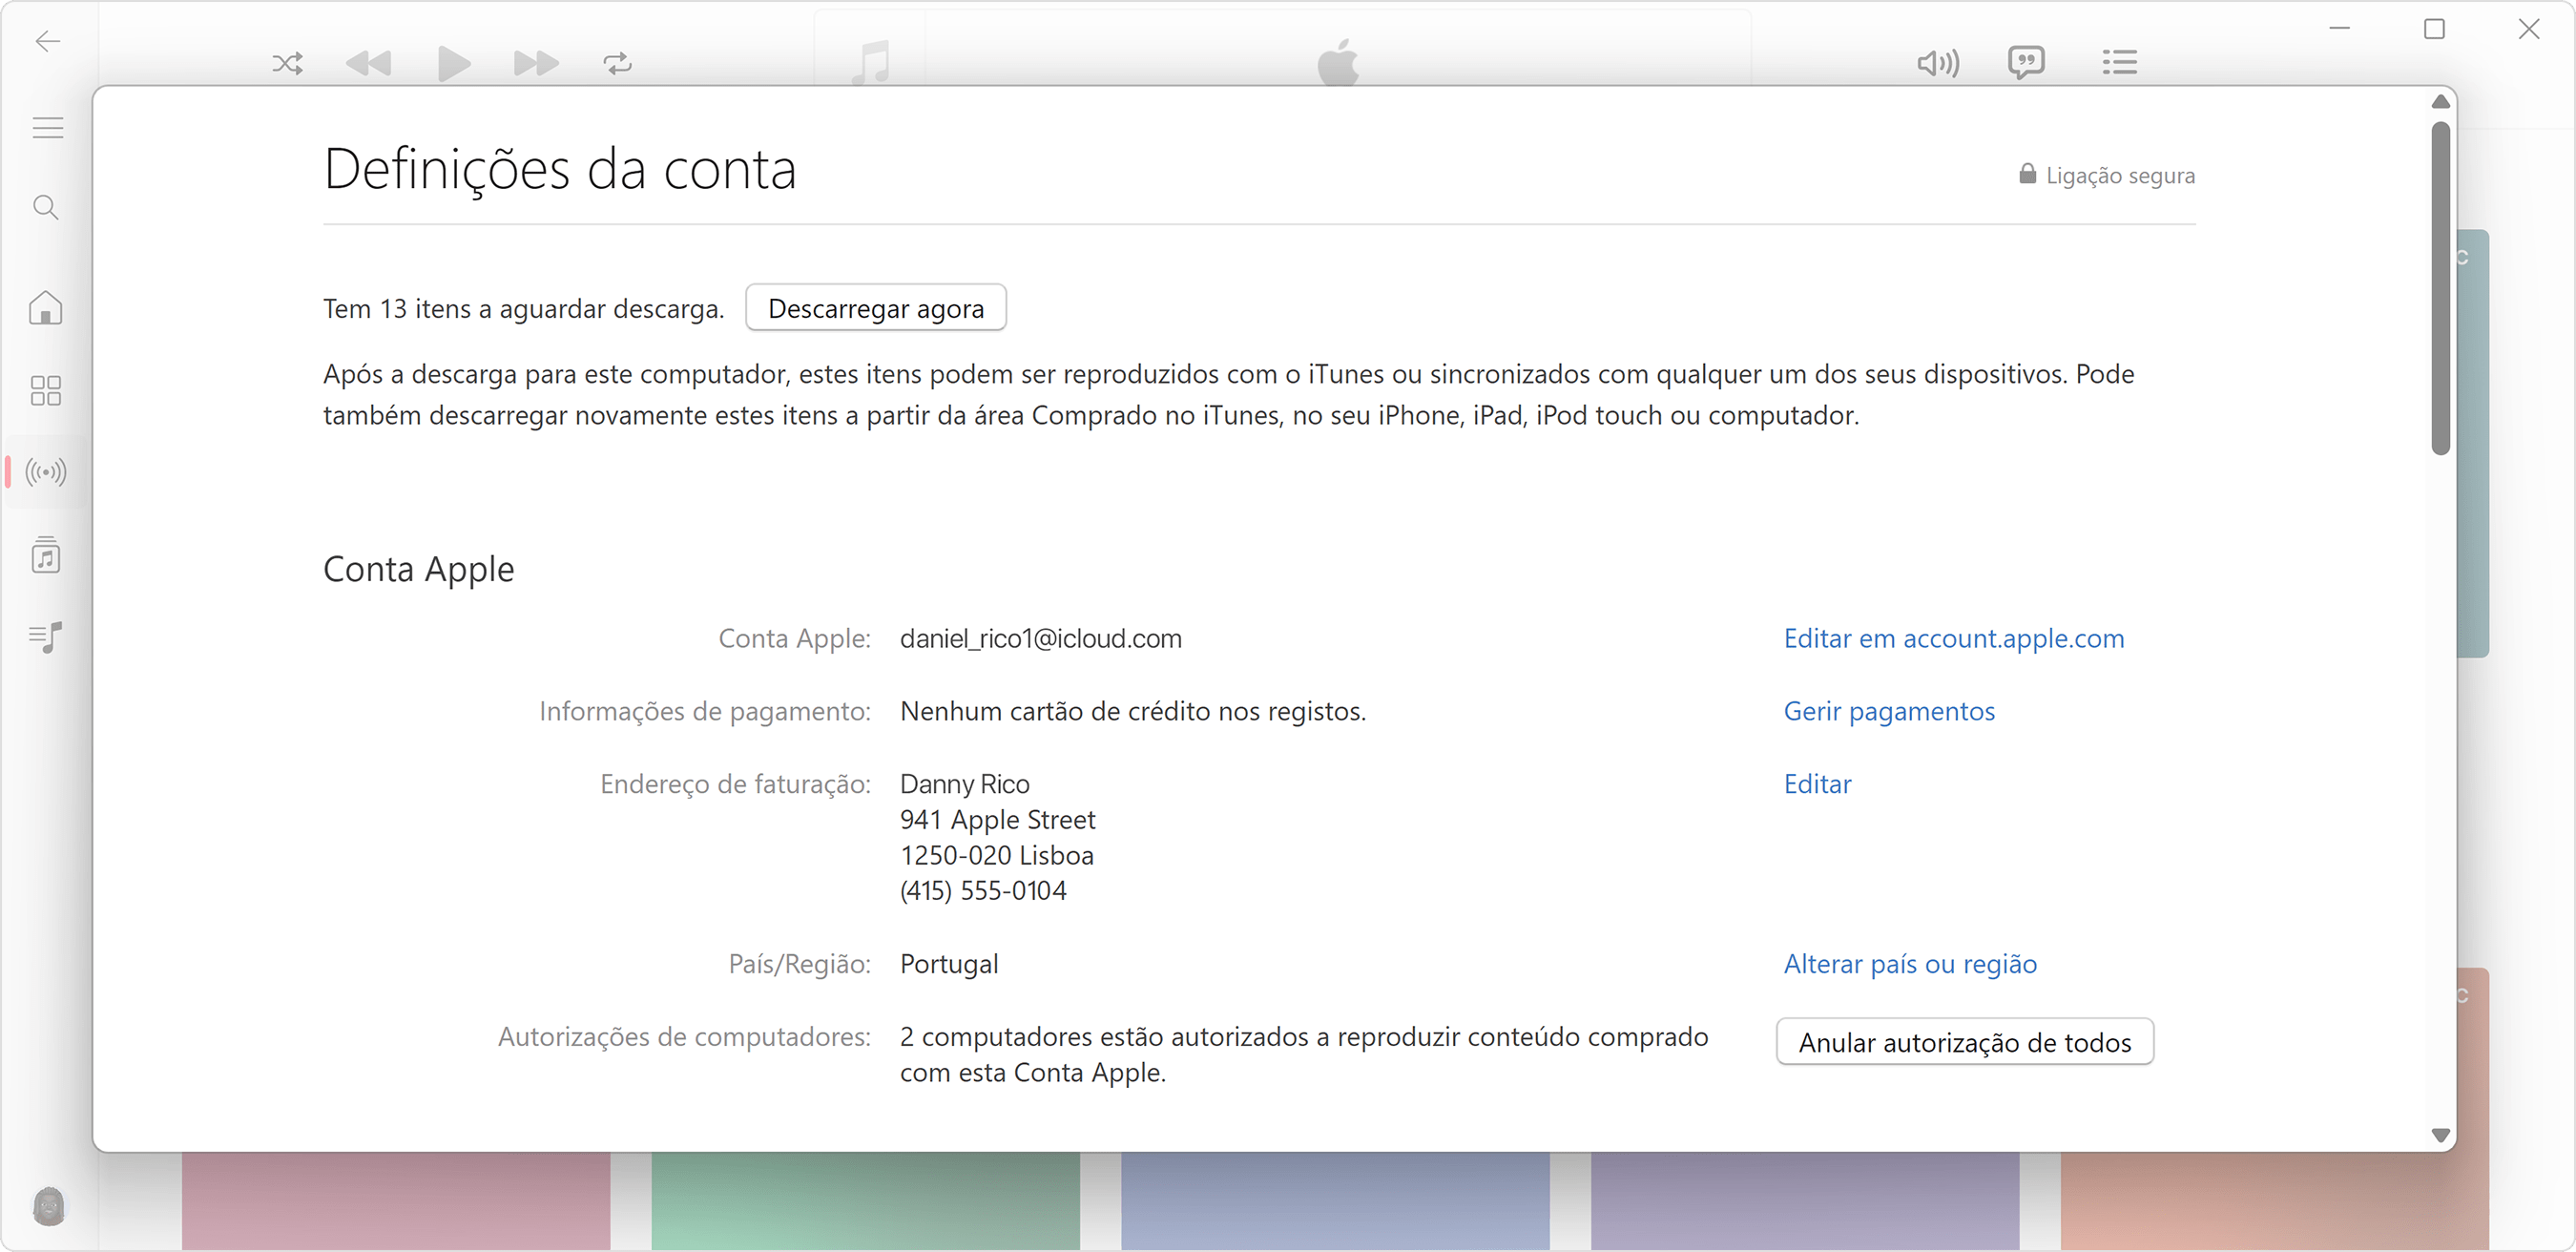Open the Up Next queue list
Screen dimensions: 2576x1252
click(2119, 63)
